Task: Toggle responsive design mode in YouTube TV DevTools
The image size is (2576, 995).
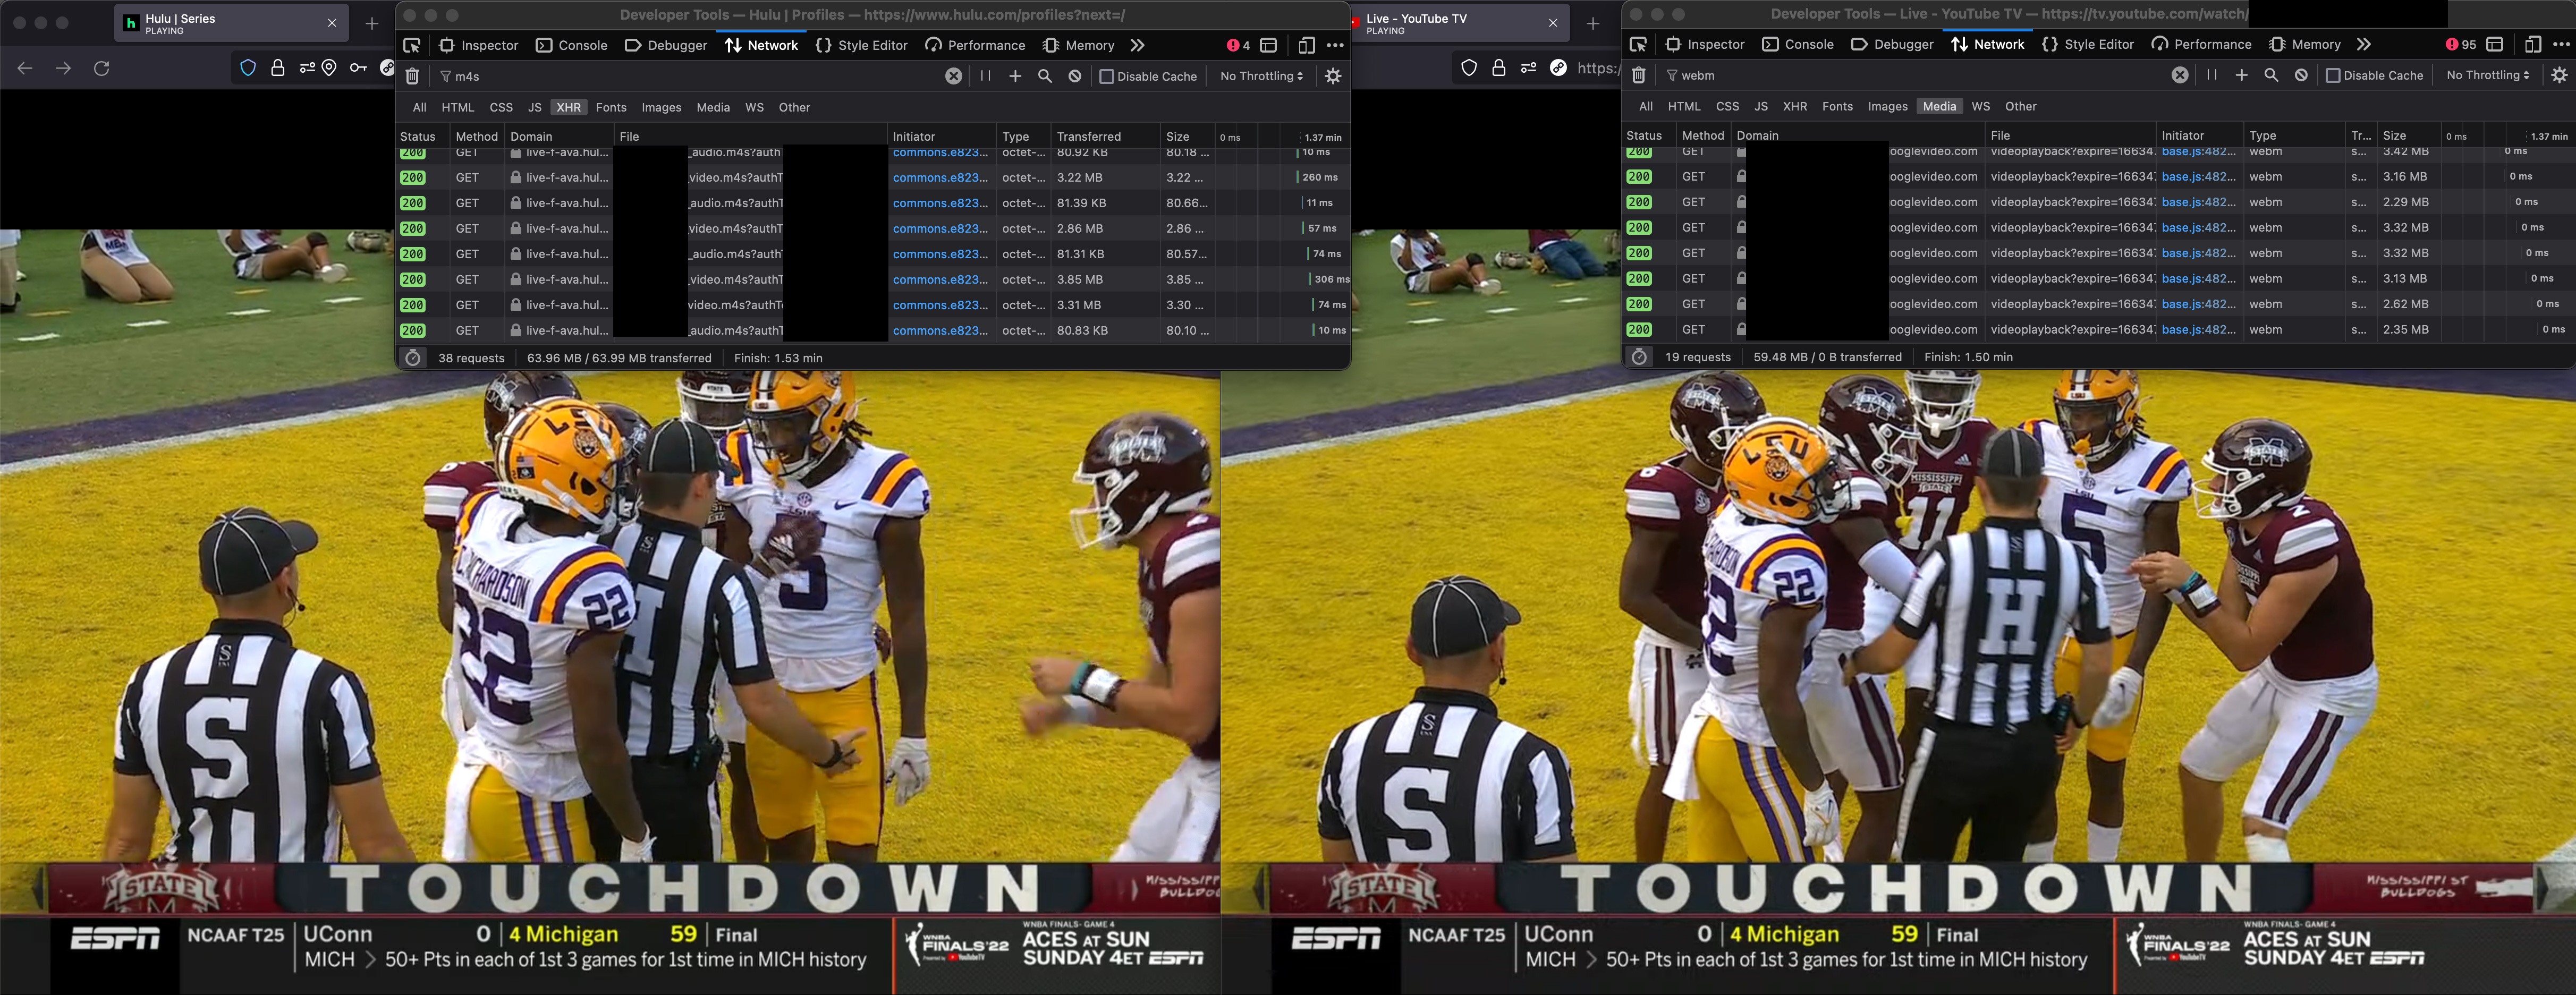Action: click(2532, 44)
